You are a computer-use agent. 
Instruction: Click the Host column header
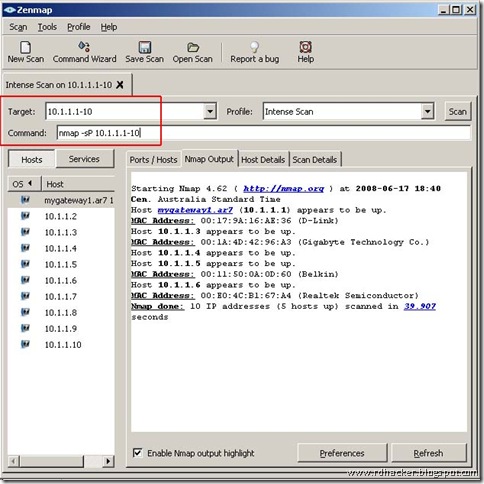(78, 184)
